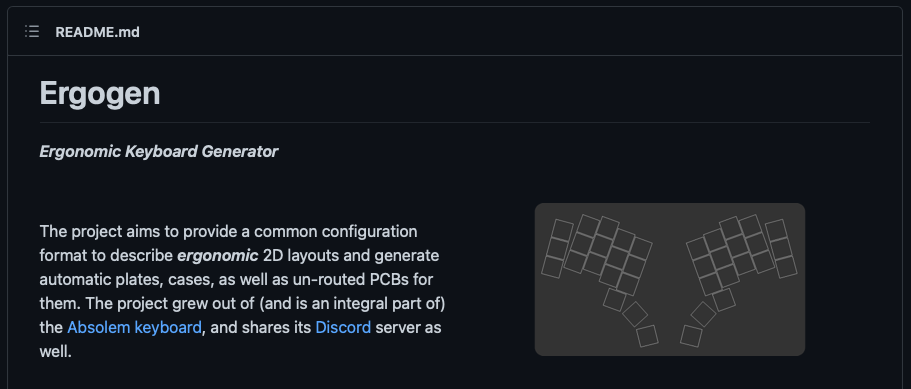Viewport: 911px width, 389px height.
Task: Open the README outline list icon
Action: point(32,31)
